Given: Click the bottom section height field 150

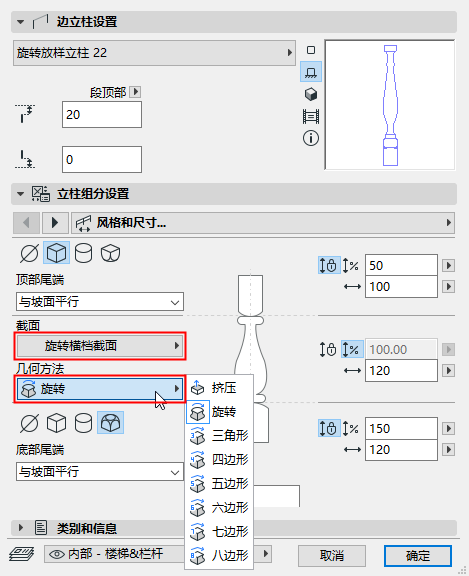Looking at the screenshot, I should coord(401,428).
